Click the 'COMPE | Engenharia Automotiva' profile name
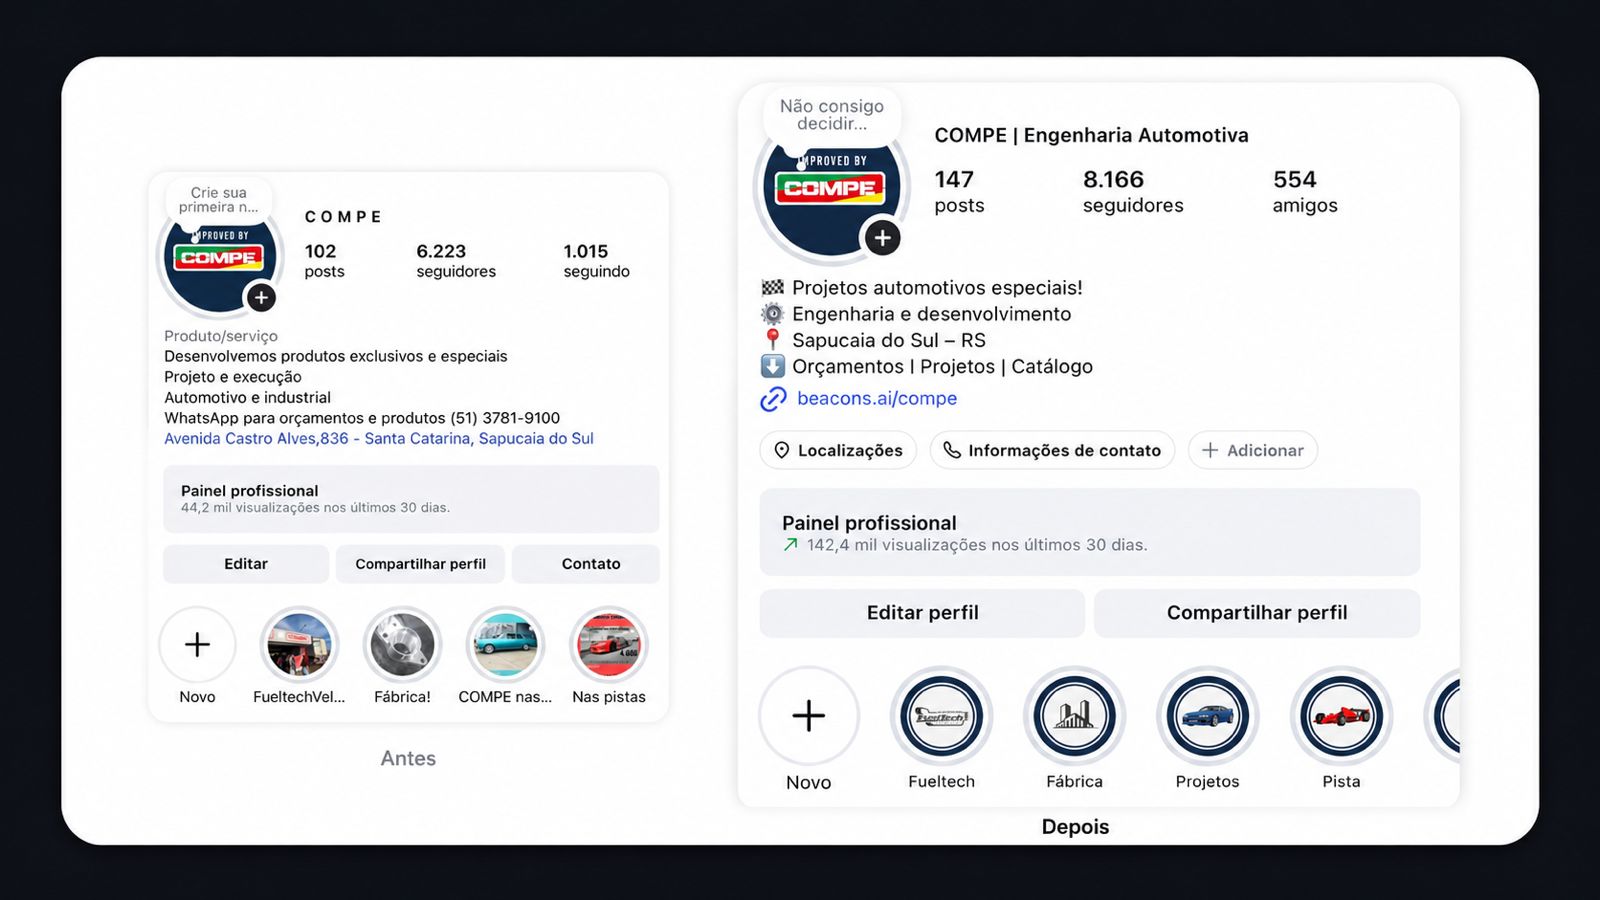This screenshot has height=900, width=1600. (x=1091, y=135)
